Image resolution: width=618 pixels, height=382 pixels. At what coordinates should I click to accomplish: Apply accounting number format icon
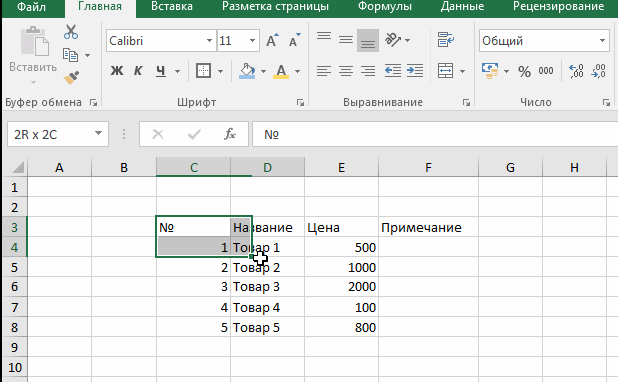click(x=490, y=71)
